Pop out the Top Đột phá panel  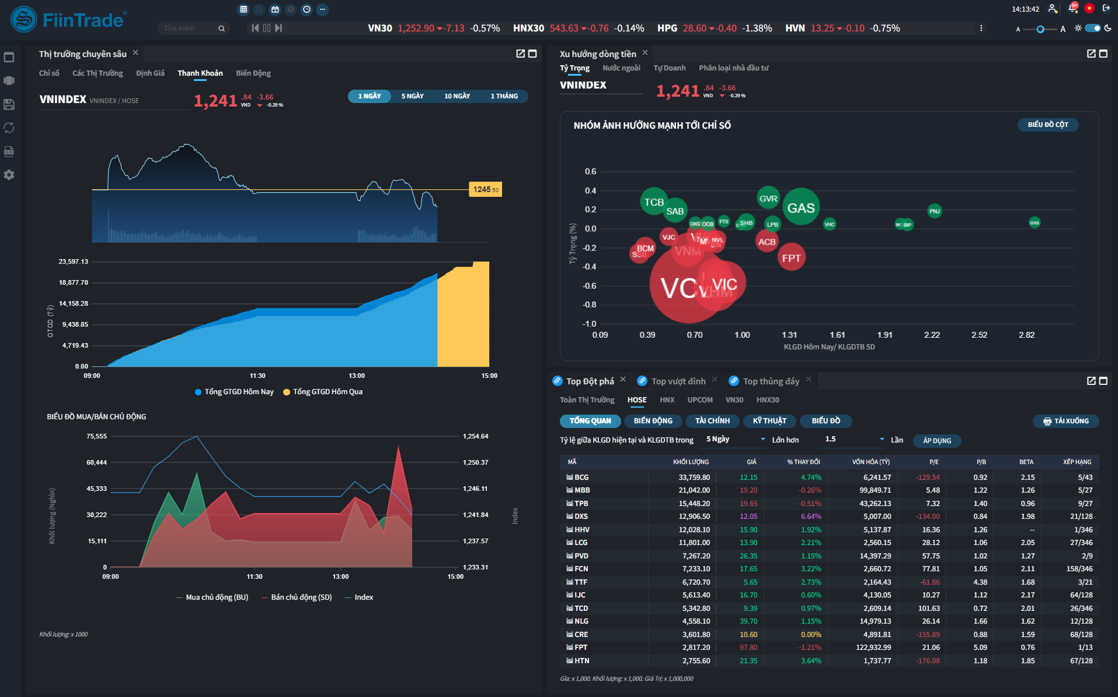1091,381
